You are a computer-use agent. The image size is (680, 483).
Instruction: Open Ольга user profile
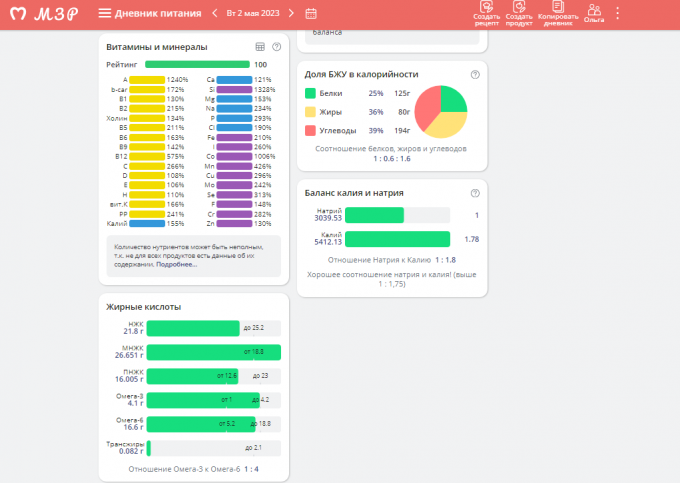pyautogui.click(x=594, y=13)
